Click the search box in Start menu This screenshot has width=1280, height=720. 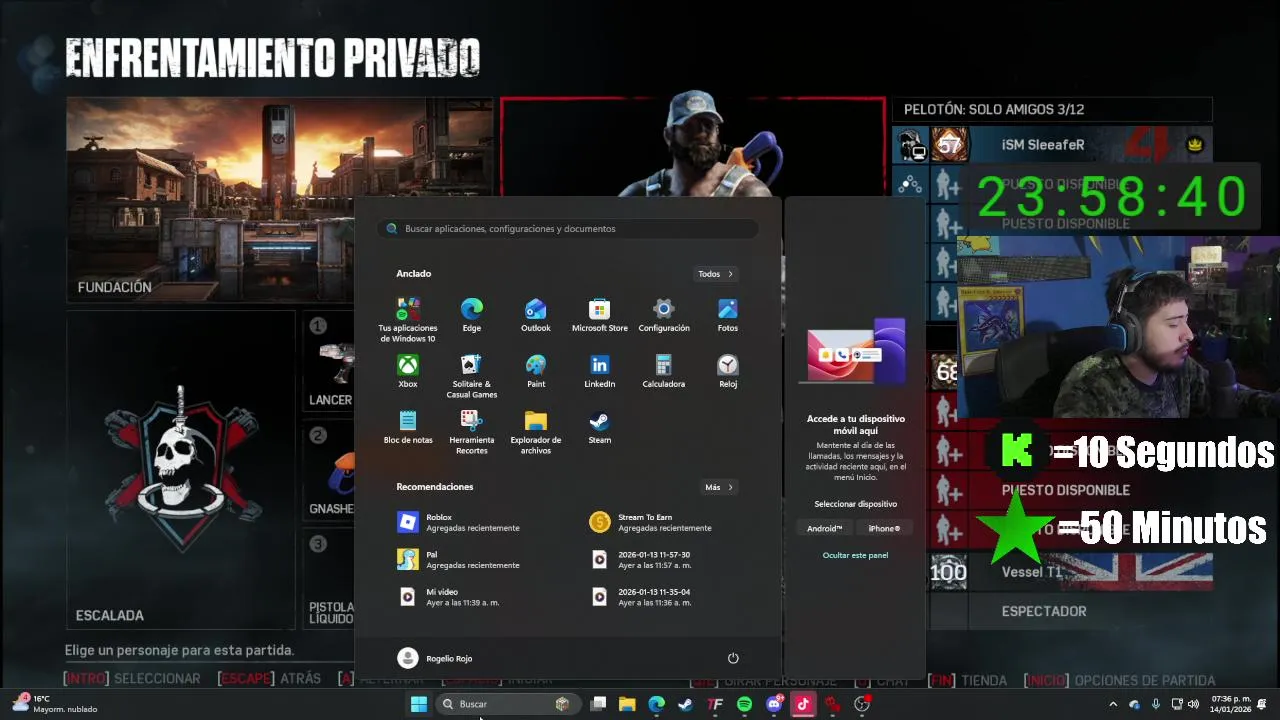pos(568,229)
